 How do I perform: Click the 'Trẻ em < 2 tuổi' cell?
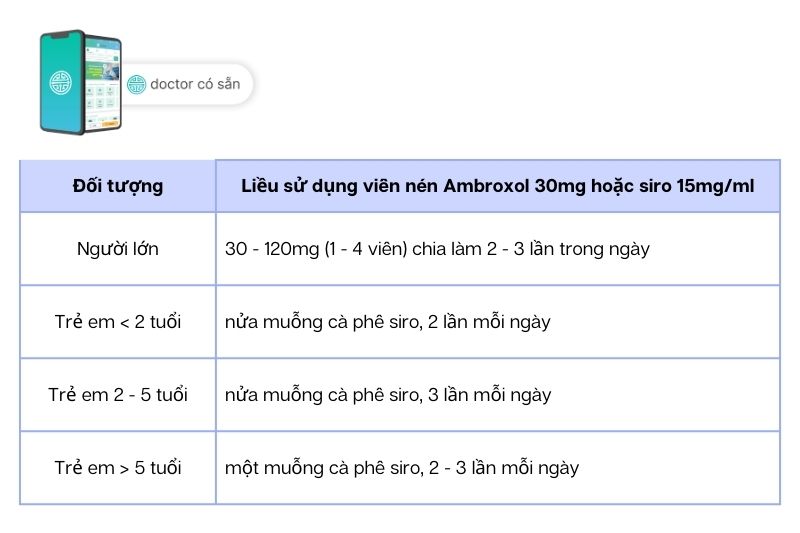[x=118, y=322]
